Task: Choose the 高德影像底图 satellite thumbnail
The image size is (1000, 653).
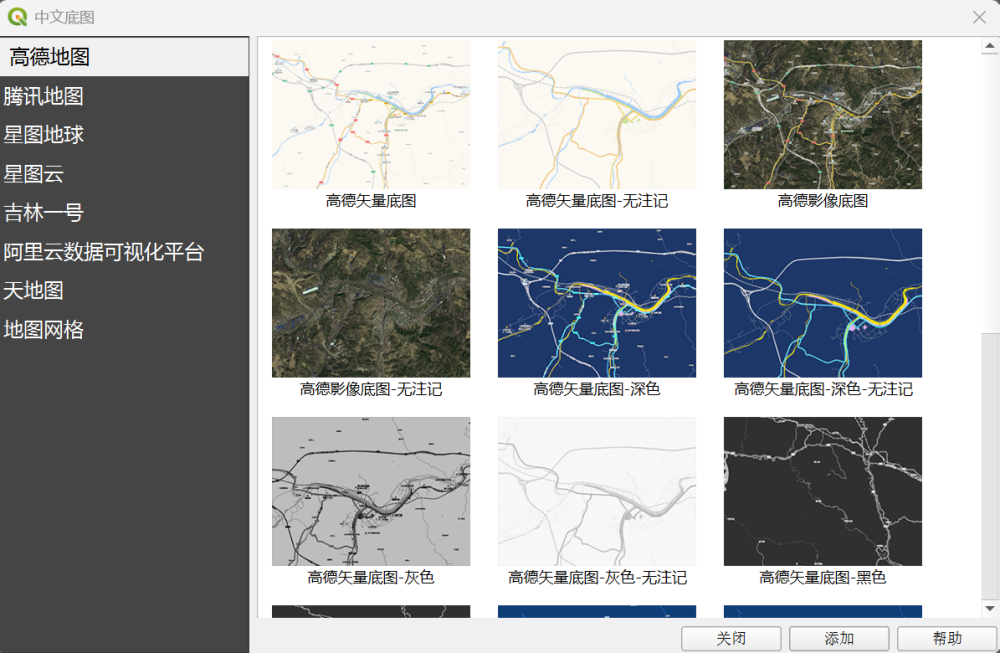Action: point(822,115)
